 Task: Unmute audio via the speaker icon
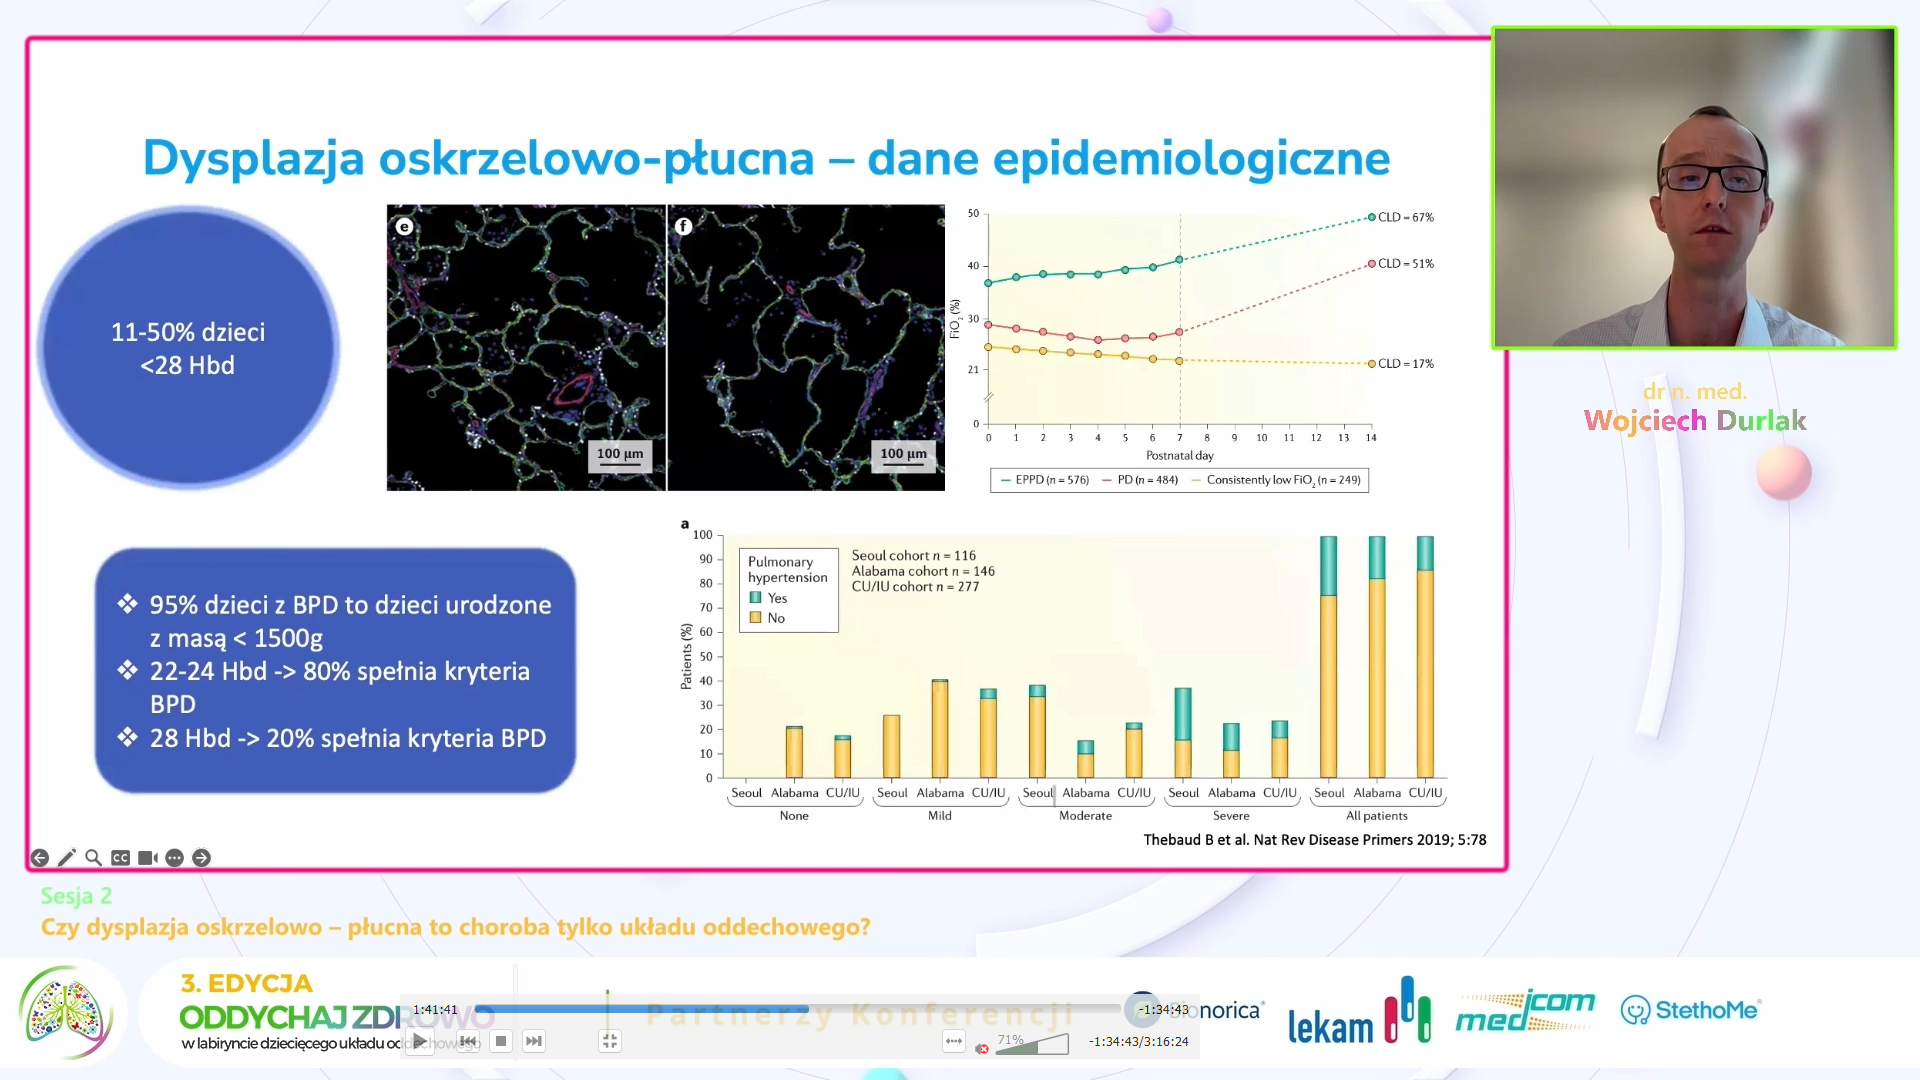(x=982, y=1048)
